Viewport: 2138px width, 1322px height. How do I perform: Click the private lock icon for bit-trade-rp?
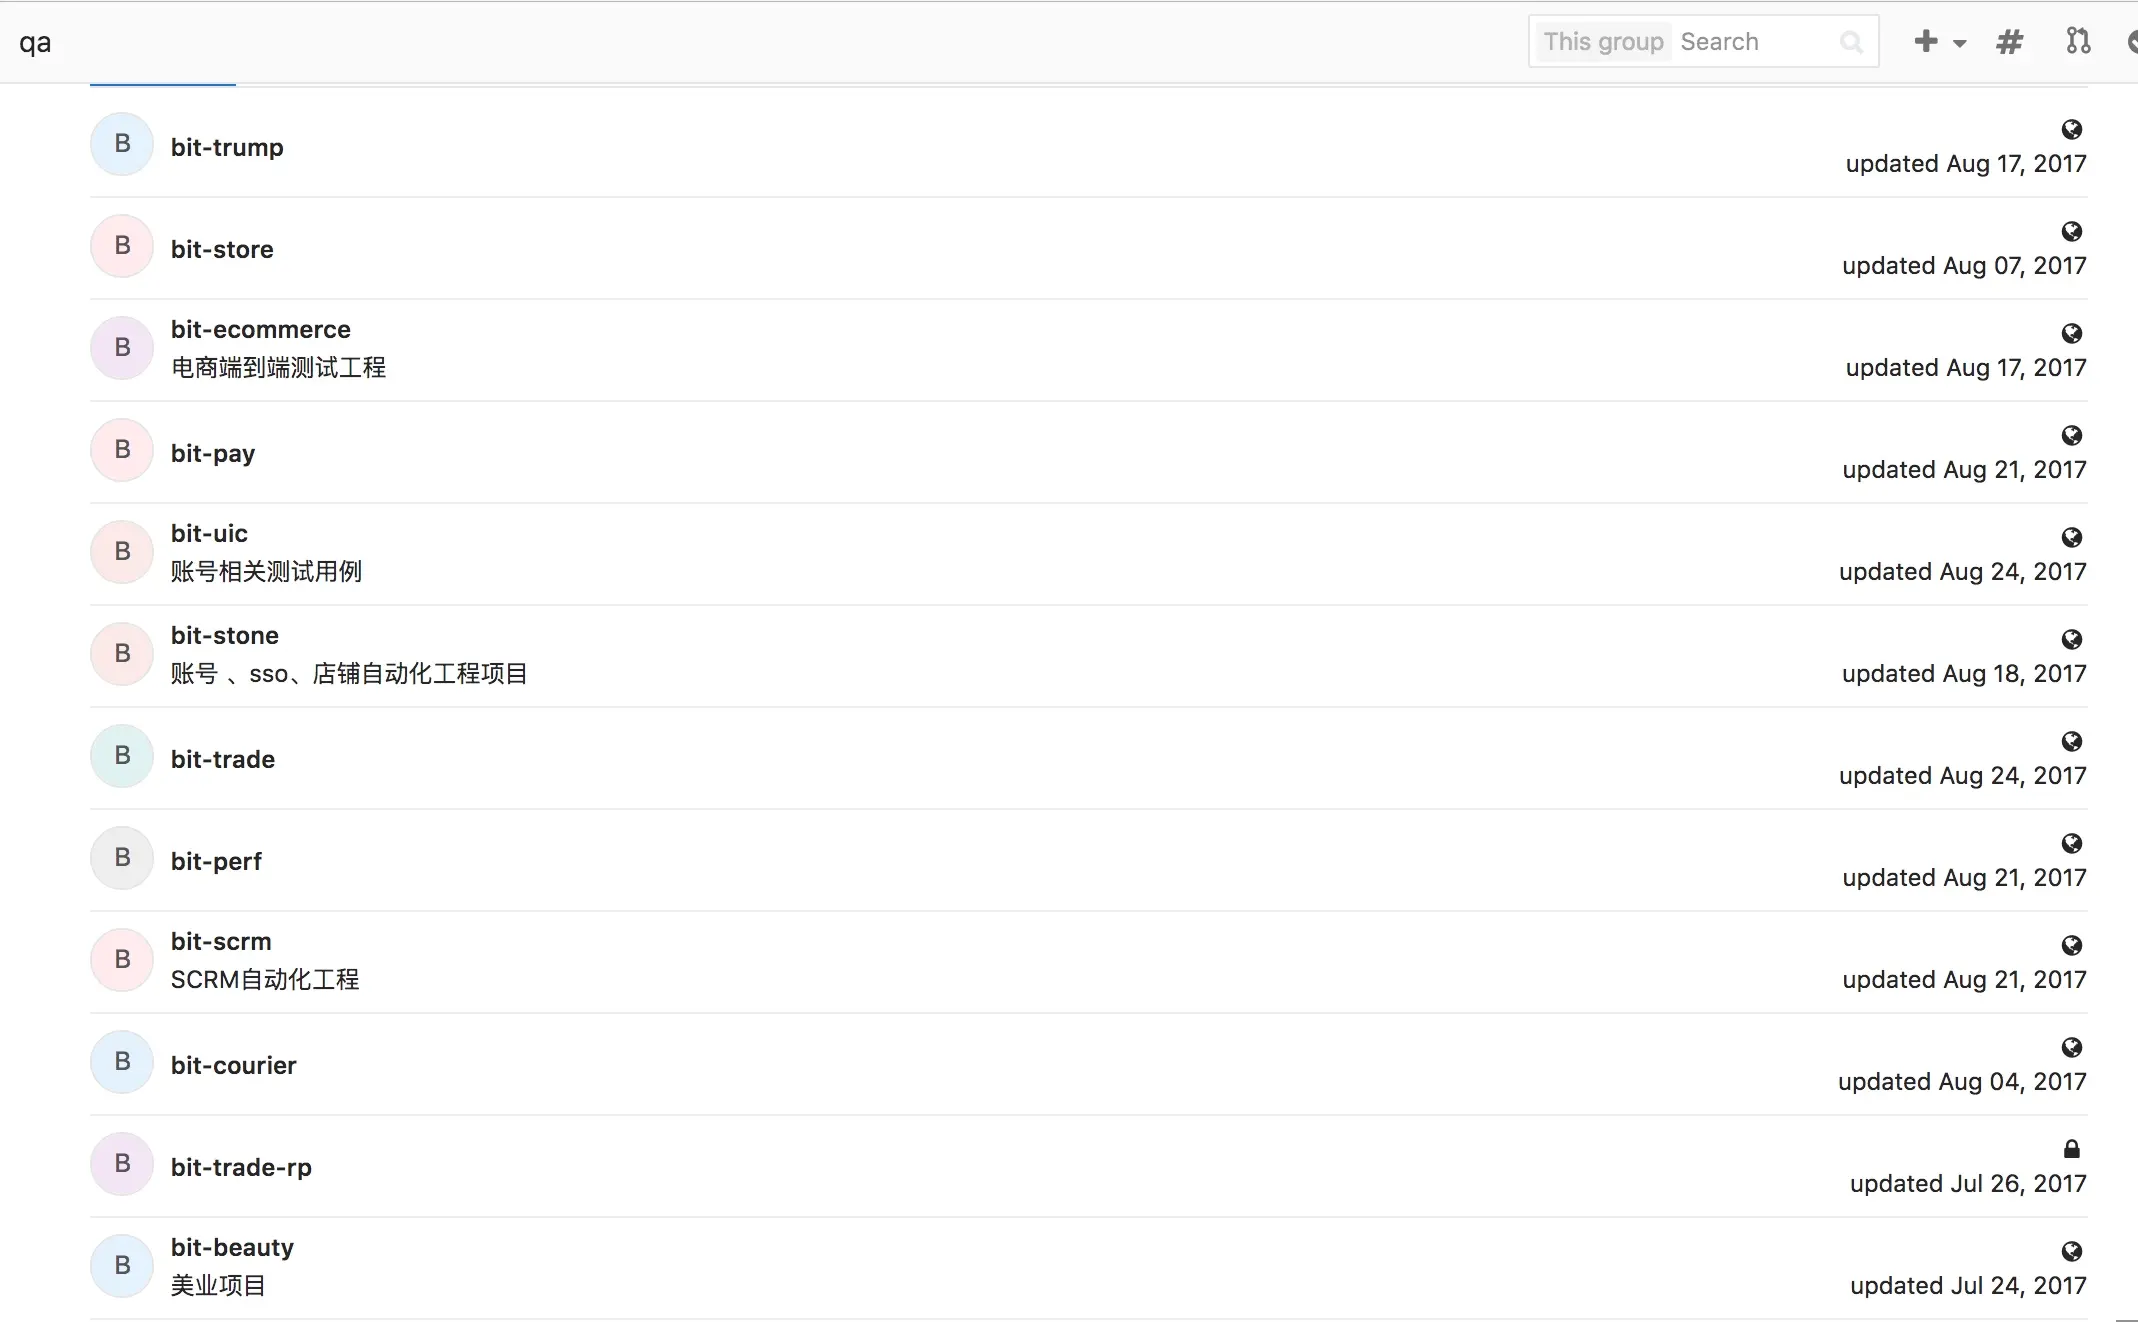click(x=2071, y=1149)
